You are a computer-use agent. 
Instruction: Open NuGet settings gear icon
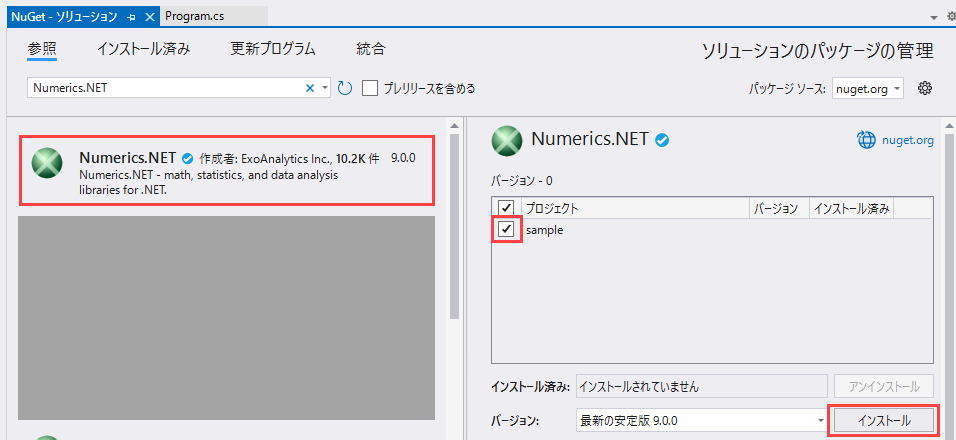925,88
